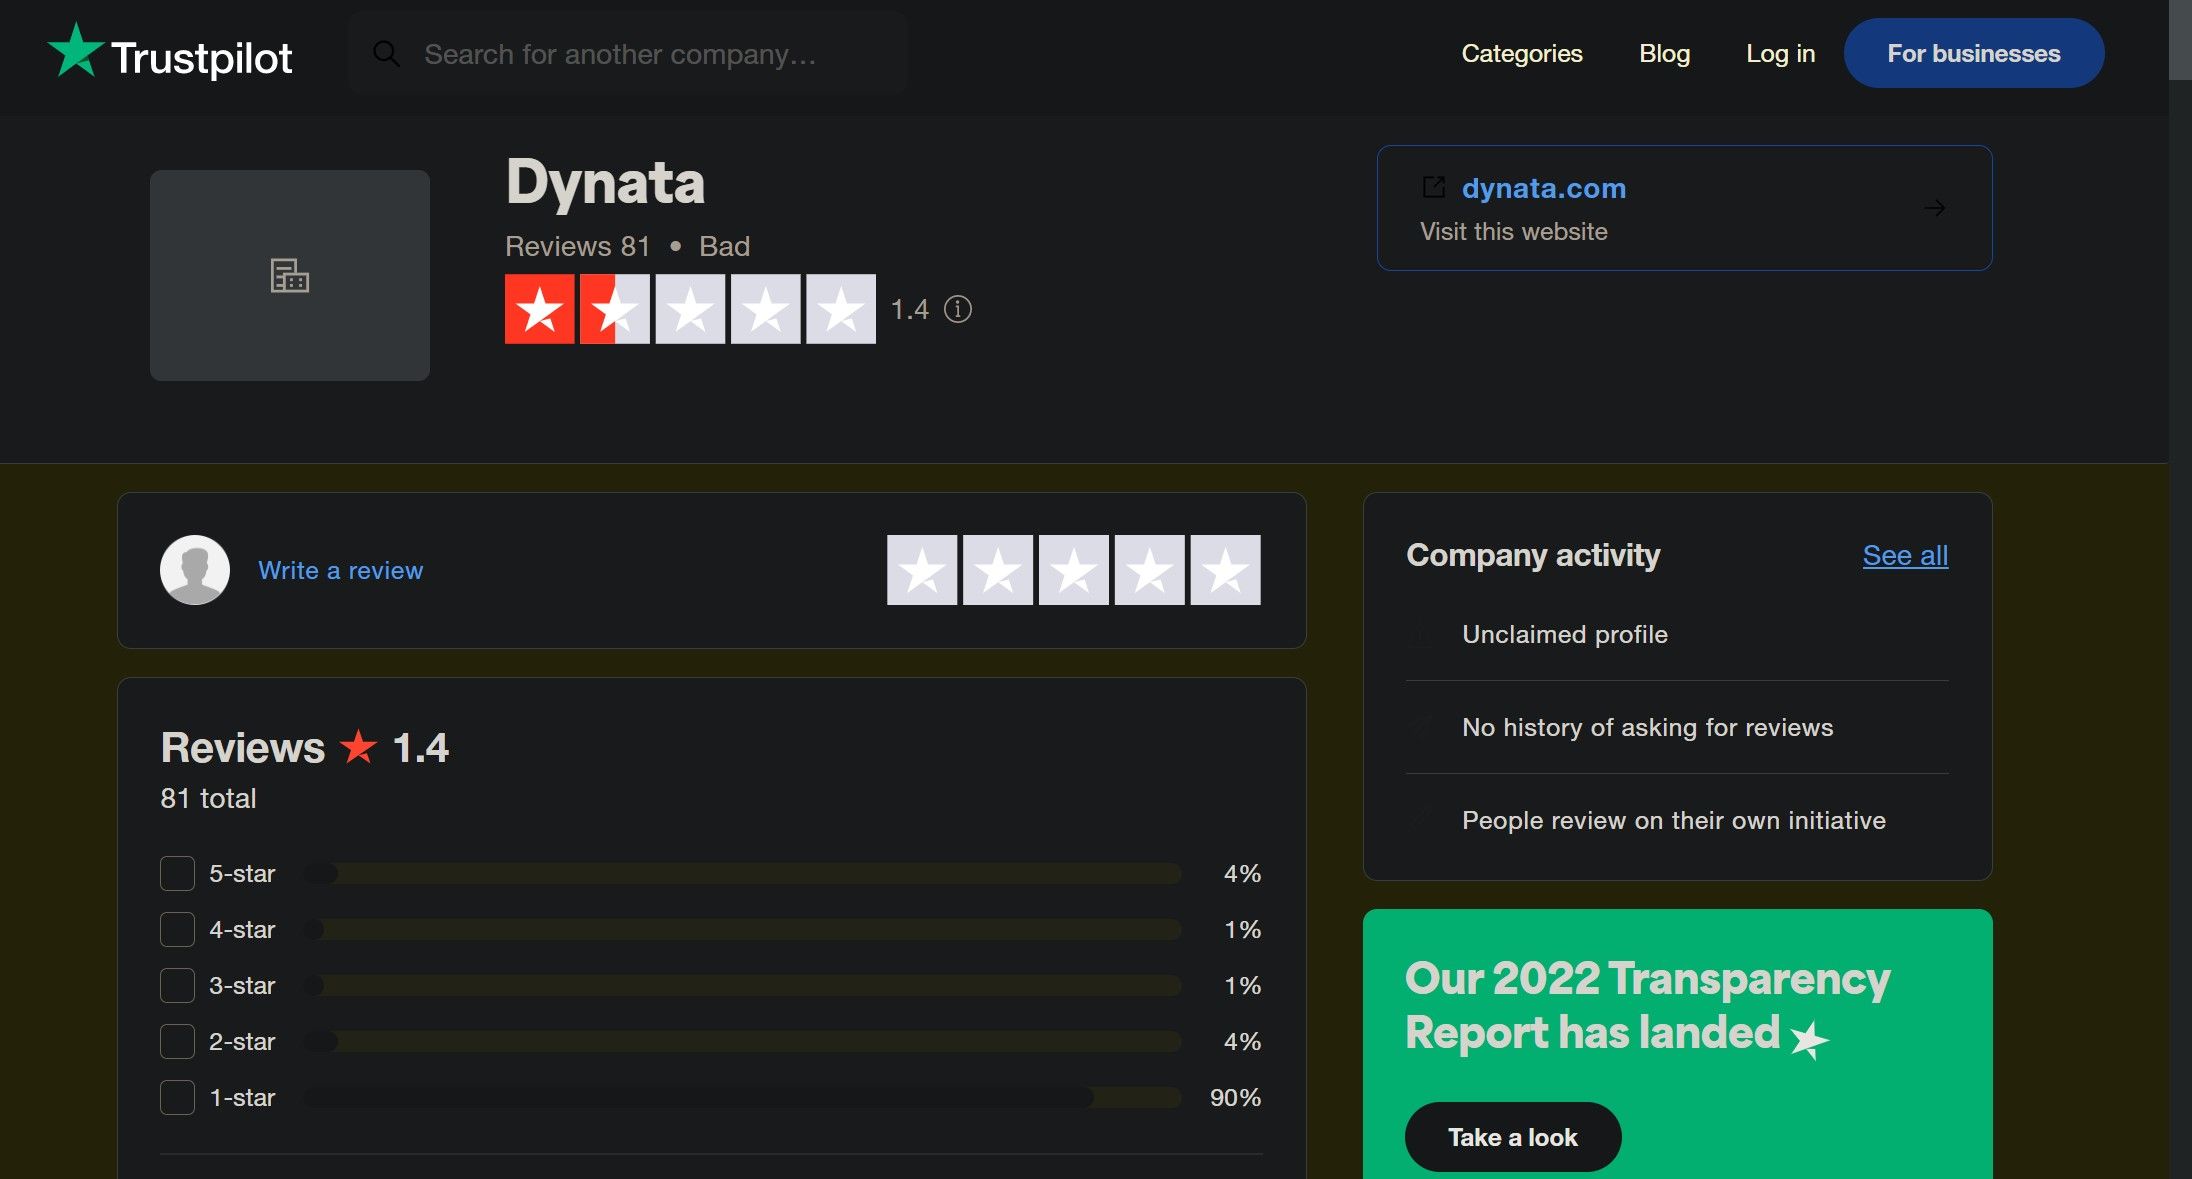Viewport: 2192px width, 1179px height.
Task: Select the fifth star in the review rating
Action: 1225,570
